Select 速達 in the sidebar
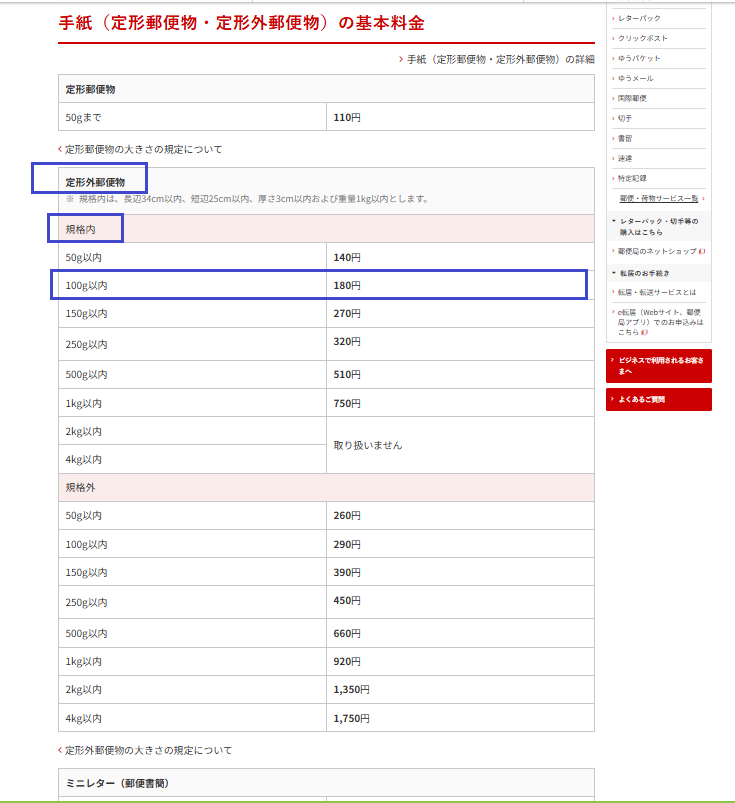 pos(625,158)
